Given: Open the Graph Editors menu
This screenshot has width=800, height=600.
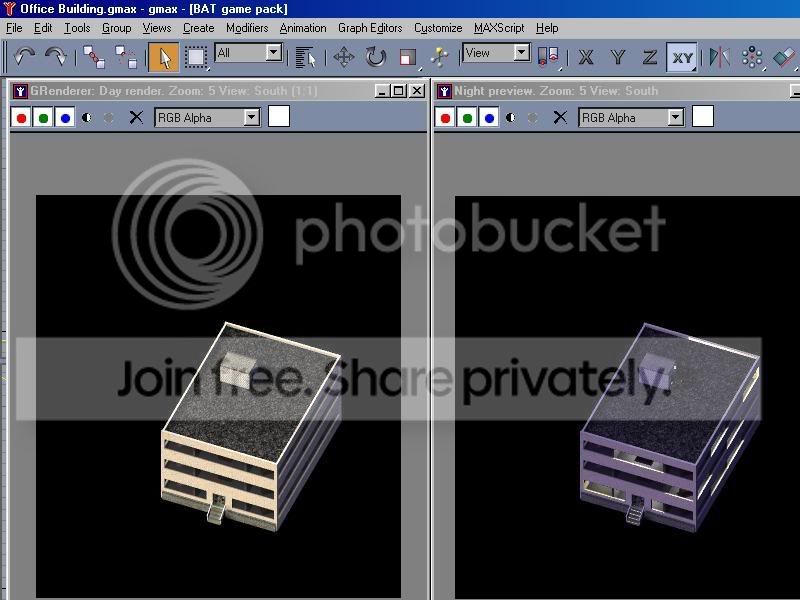Looking at the screenshot, I should click(370, 28).
